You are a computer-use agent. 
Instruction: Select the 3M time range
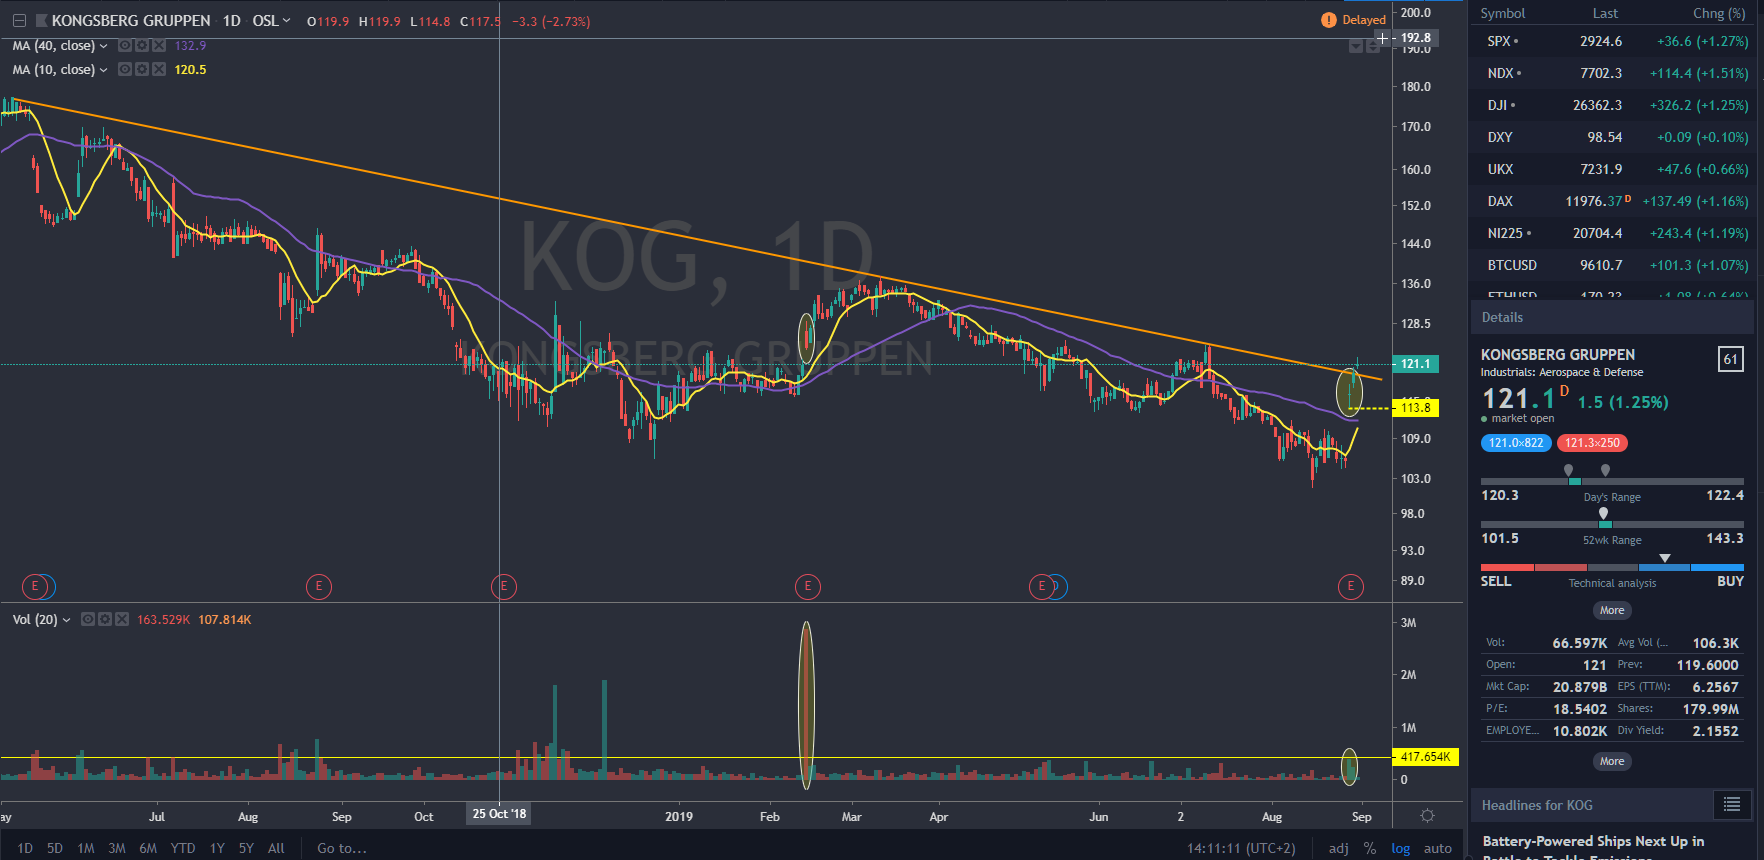point(117,848)
